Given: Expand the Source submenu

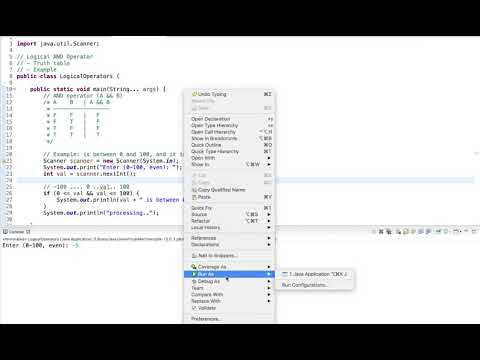Looking at the screenshot, I should click(230, 214).
